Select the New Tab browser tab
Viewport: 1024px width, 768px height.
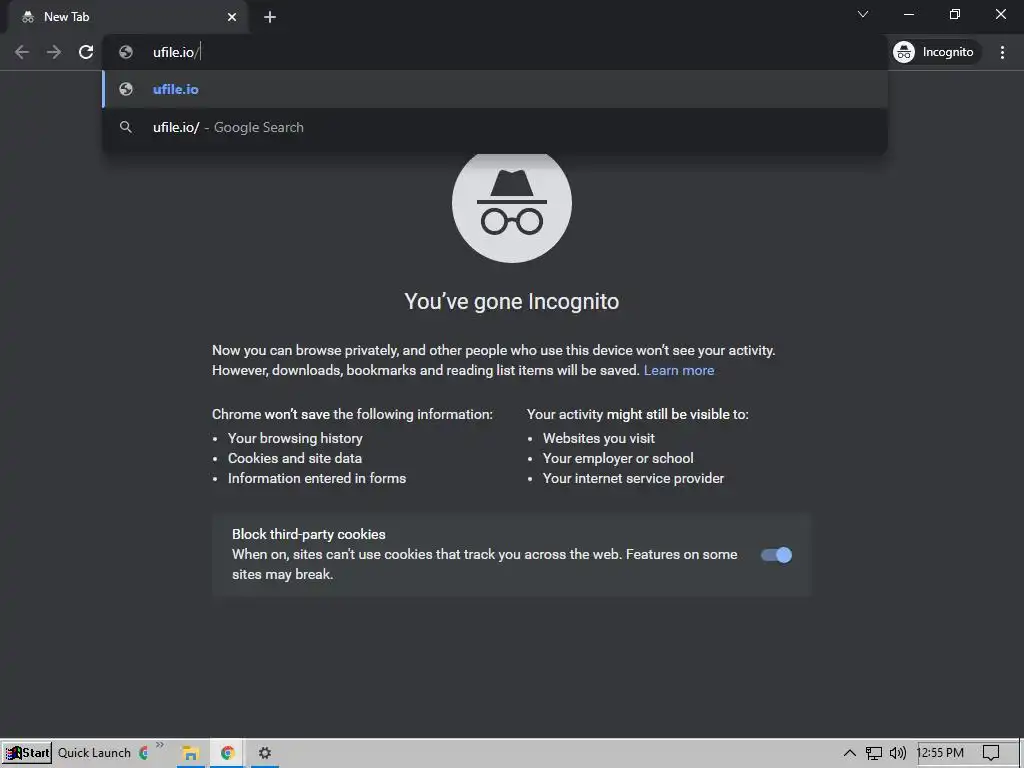129,17
